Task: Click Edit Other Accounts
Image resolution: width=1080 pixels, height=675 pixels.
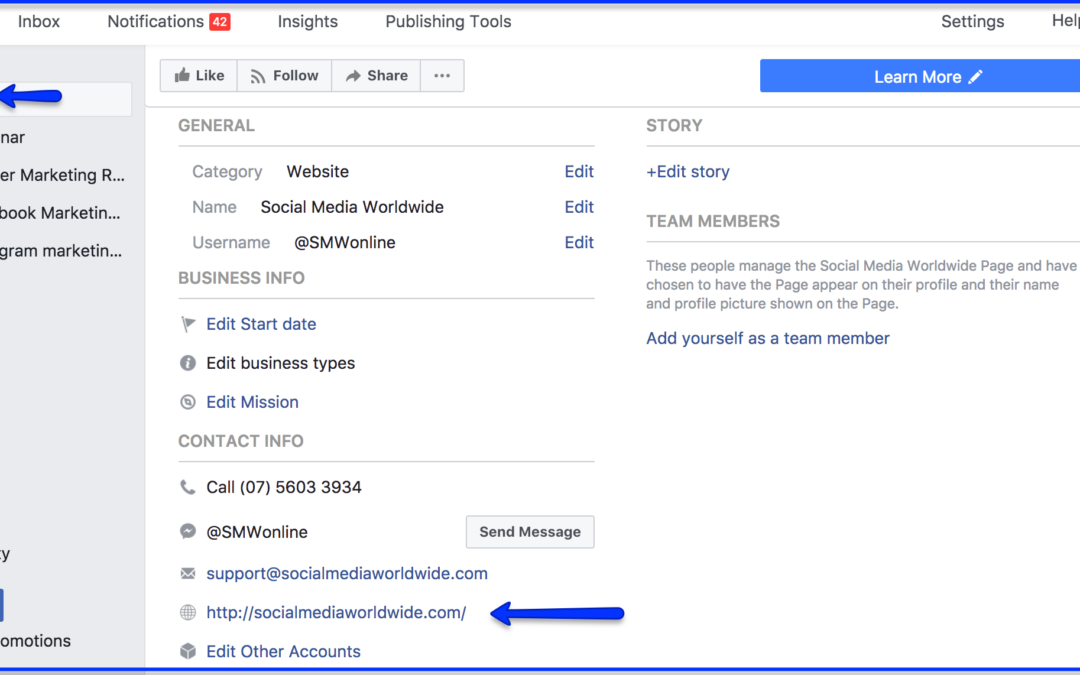Action: (283, 652)
